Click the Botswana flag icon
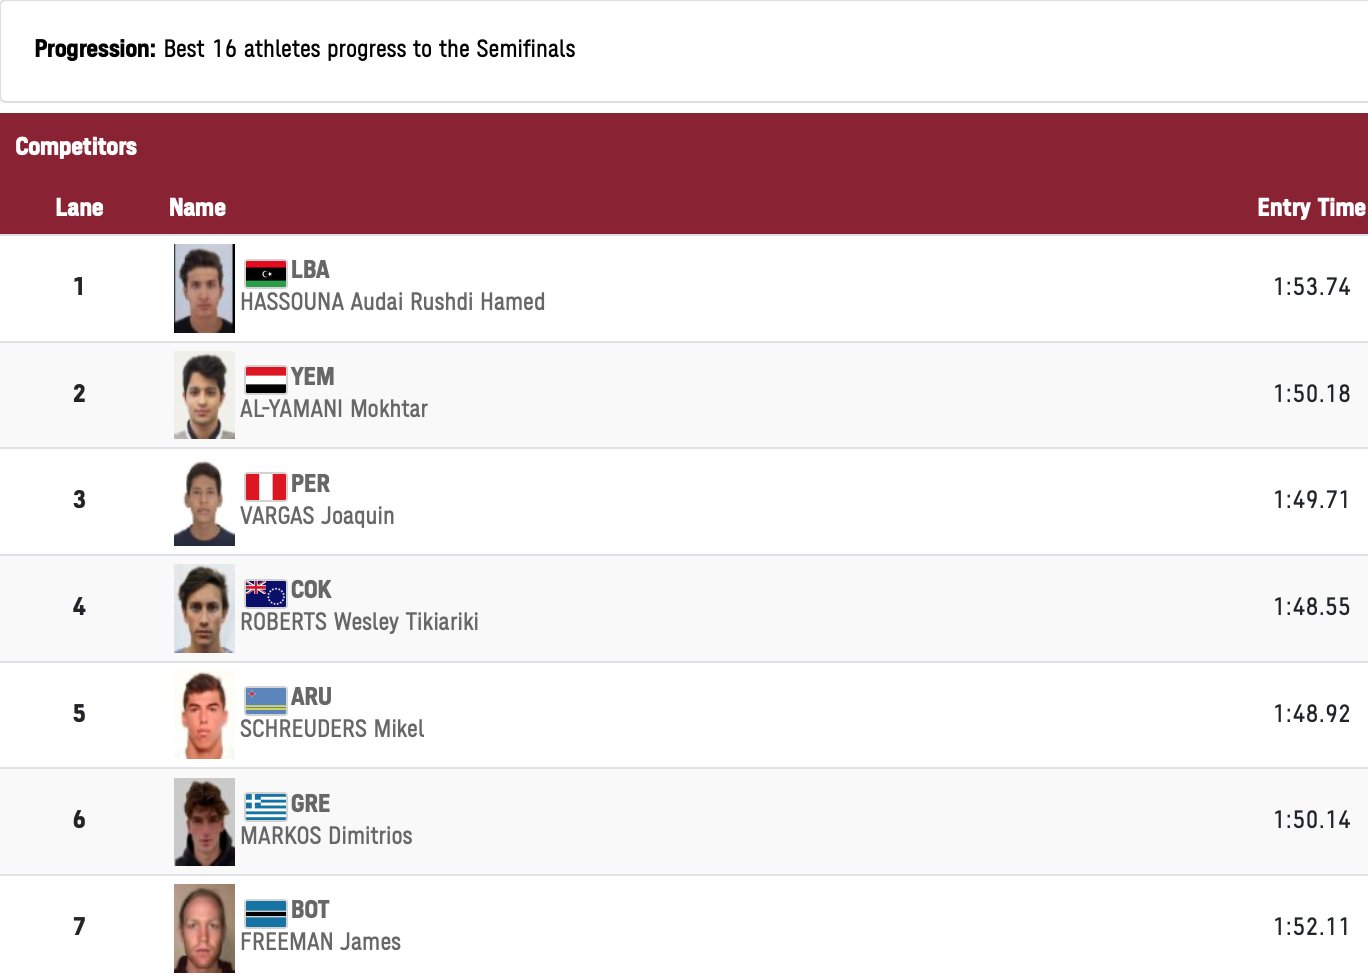This screenshot has width=1368, height=978. (x=265, y=912)
